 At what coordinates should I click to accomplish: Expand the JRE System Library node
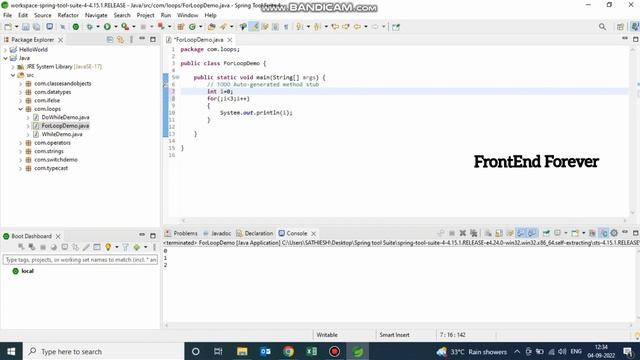coord(13,67)
